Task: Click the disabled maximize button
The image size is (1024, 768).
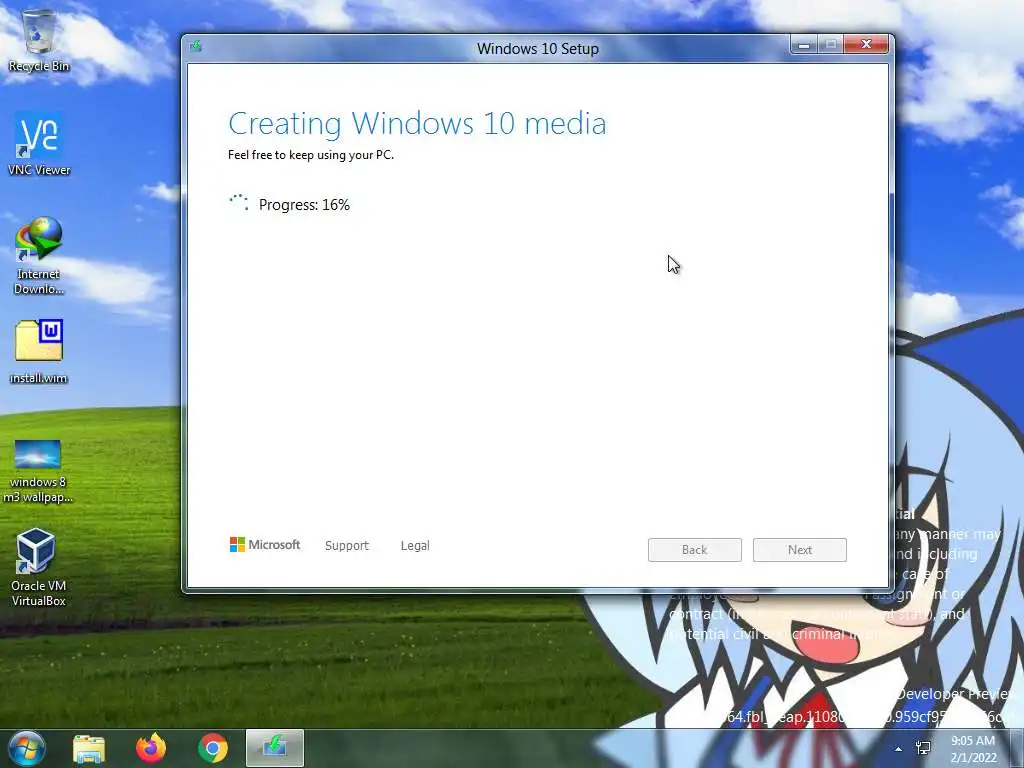Action: pyautogui.click(x=831, y=44)
